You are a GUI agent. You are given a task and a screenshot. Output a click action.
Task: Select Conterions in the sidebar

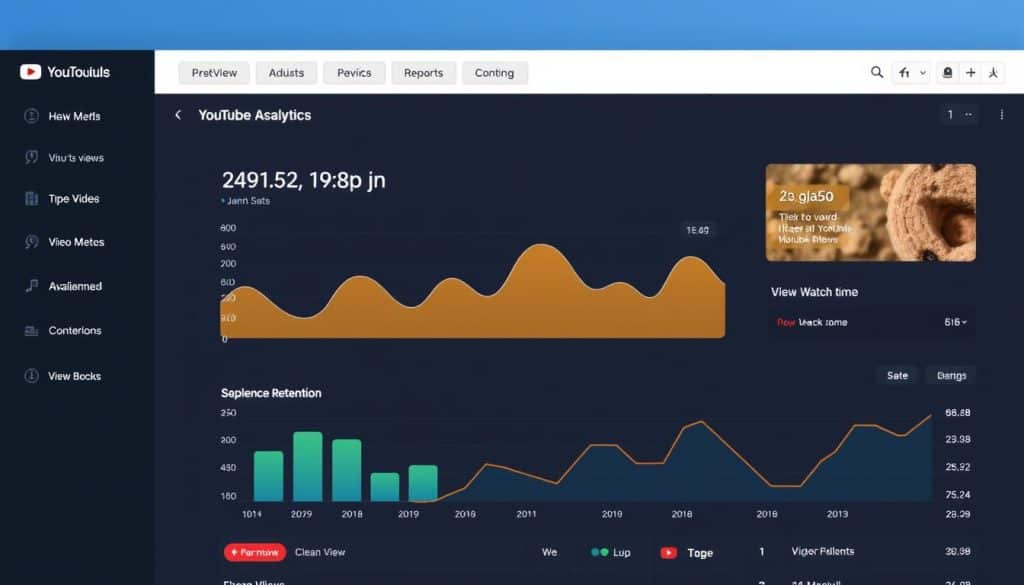[x=75, y=330]
